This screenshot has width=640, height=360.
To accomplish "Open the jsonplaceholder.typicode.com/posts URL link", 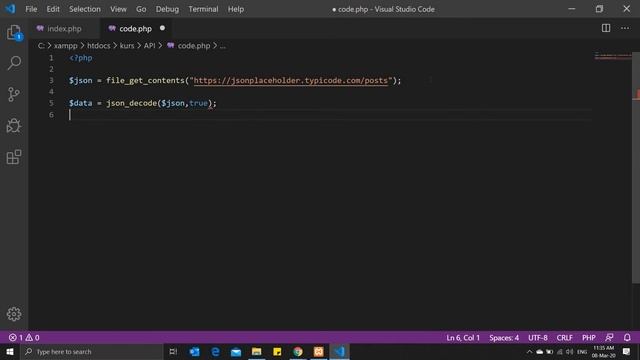I will (x=291, y=80).
